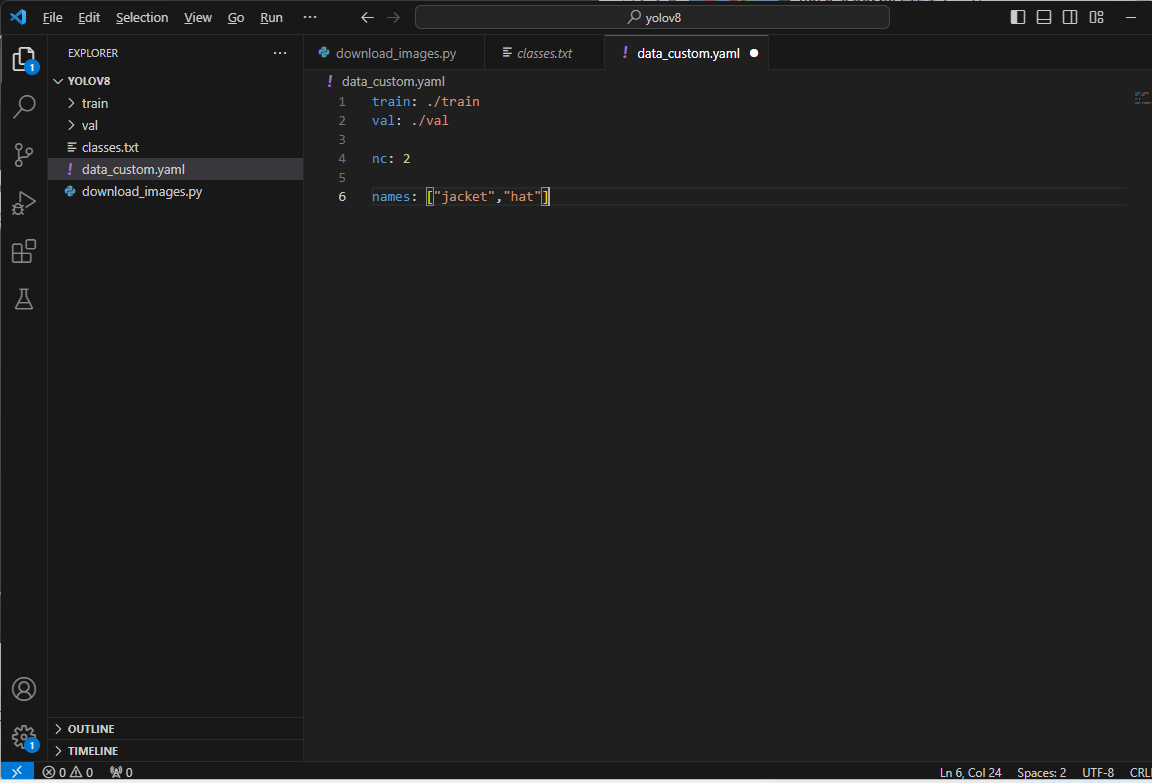
Task: Click the yolov8 command center search box
Action: point(652,17)
